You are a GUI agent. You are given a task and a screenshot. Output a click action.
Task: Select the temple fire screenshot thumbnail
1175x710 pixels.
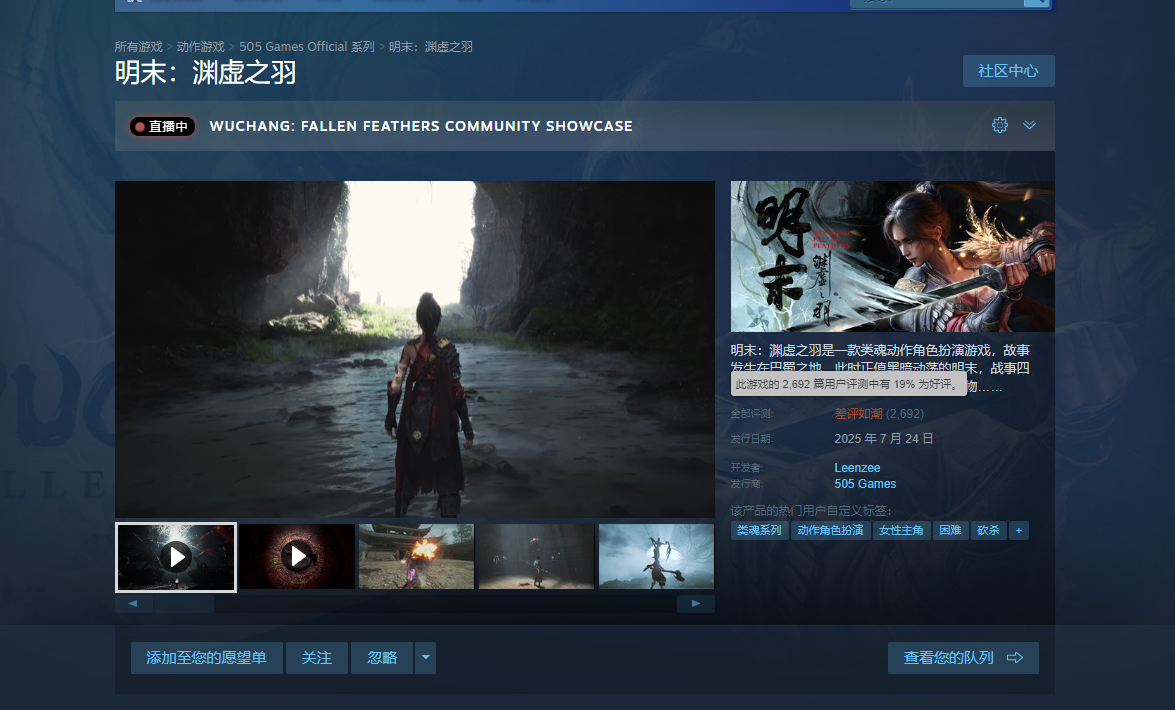[417, 556]
